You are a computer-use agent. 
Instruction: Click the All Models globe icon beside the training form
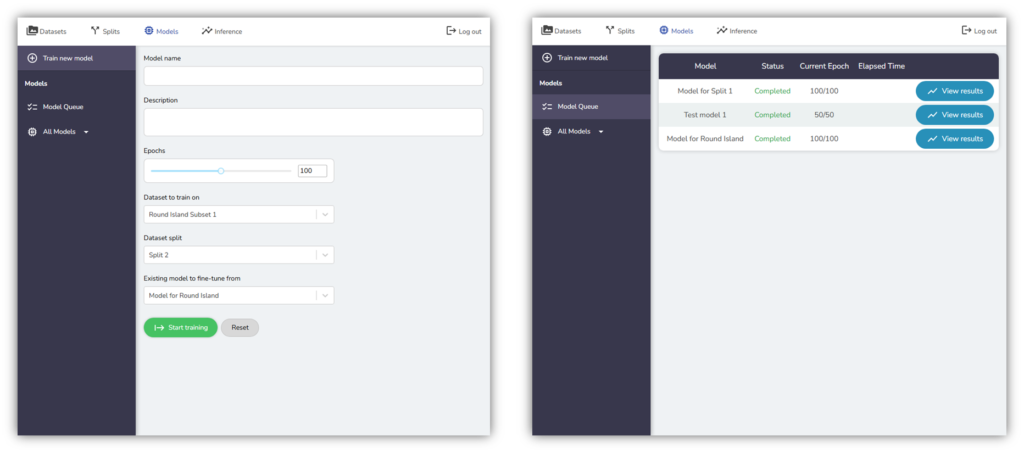pyautogui.click(x=32, y=132)
